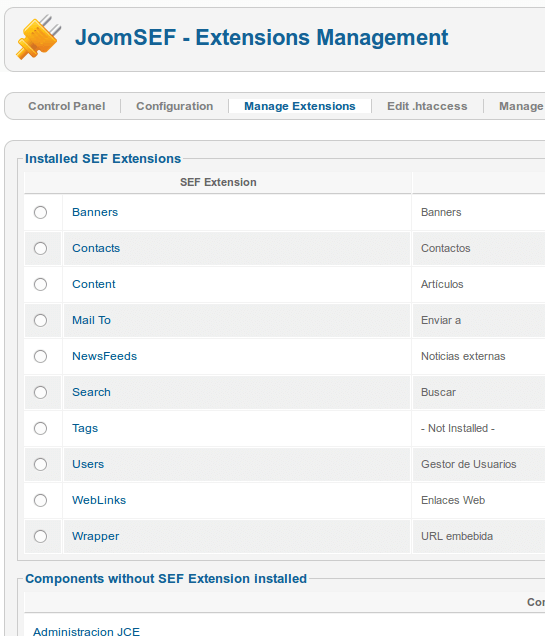Click the Noticias externas component cell

[x=463, y=356]
